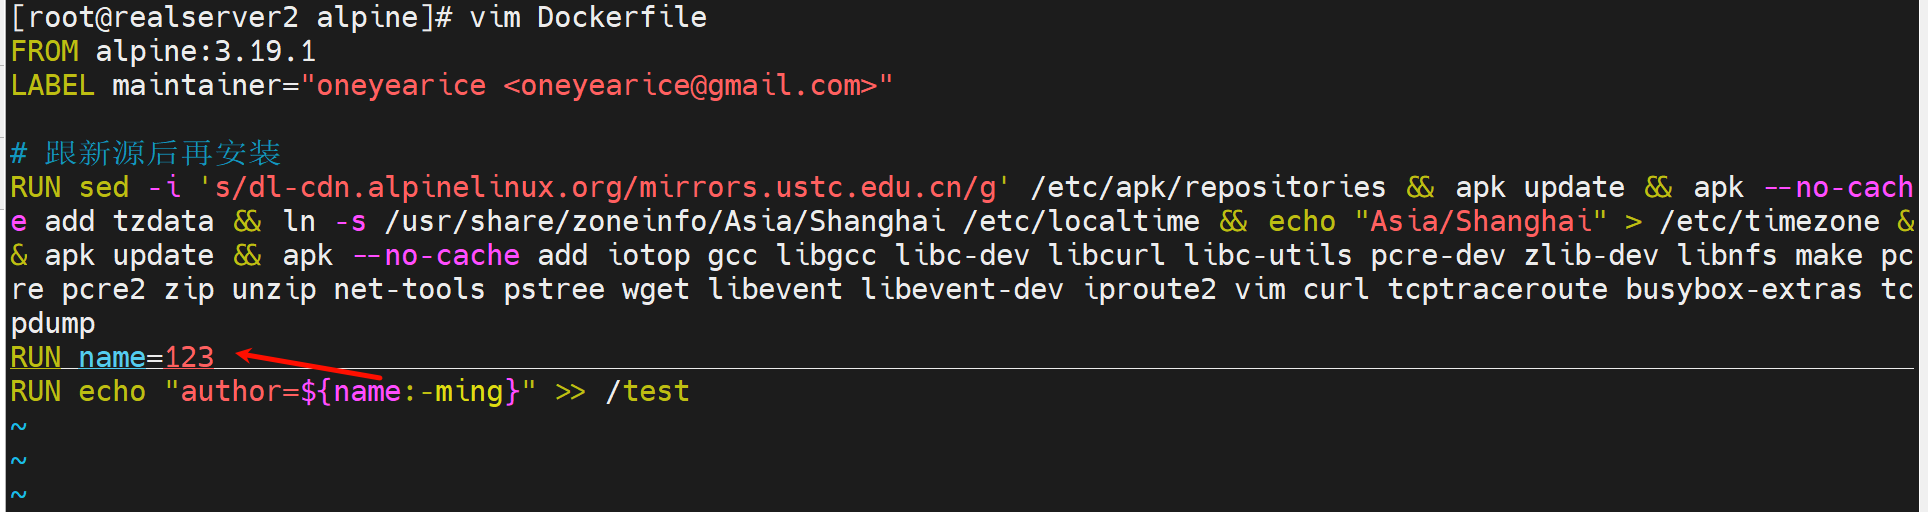Click the value 123 in name=123
This screenshot has height=512, width=1928.
189,357
